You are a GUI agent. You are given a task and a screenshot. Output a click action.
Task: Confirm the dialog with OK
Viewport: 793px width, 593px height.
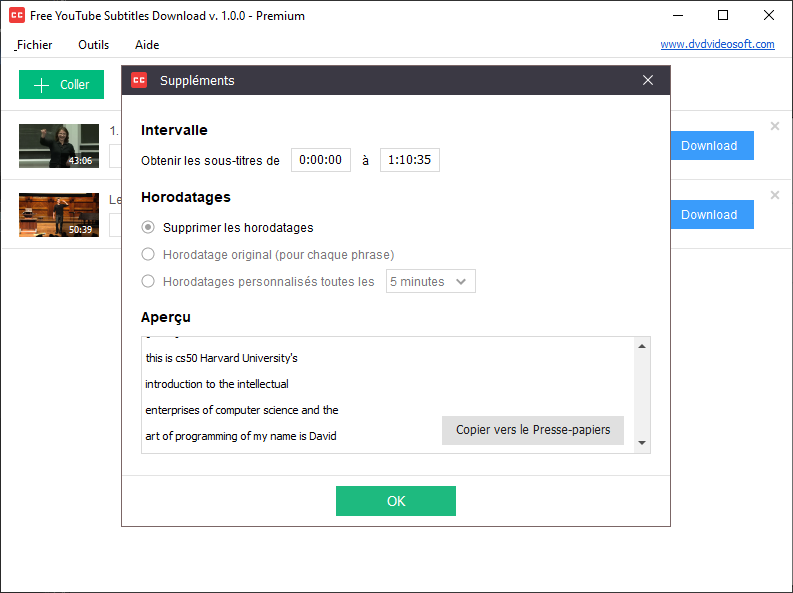tap(395, 501)
